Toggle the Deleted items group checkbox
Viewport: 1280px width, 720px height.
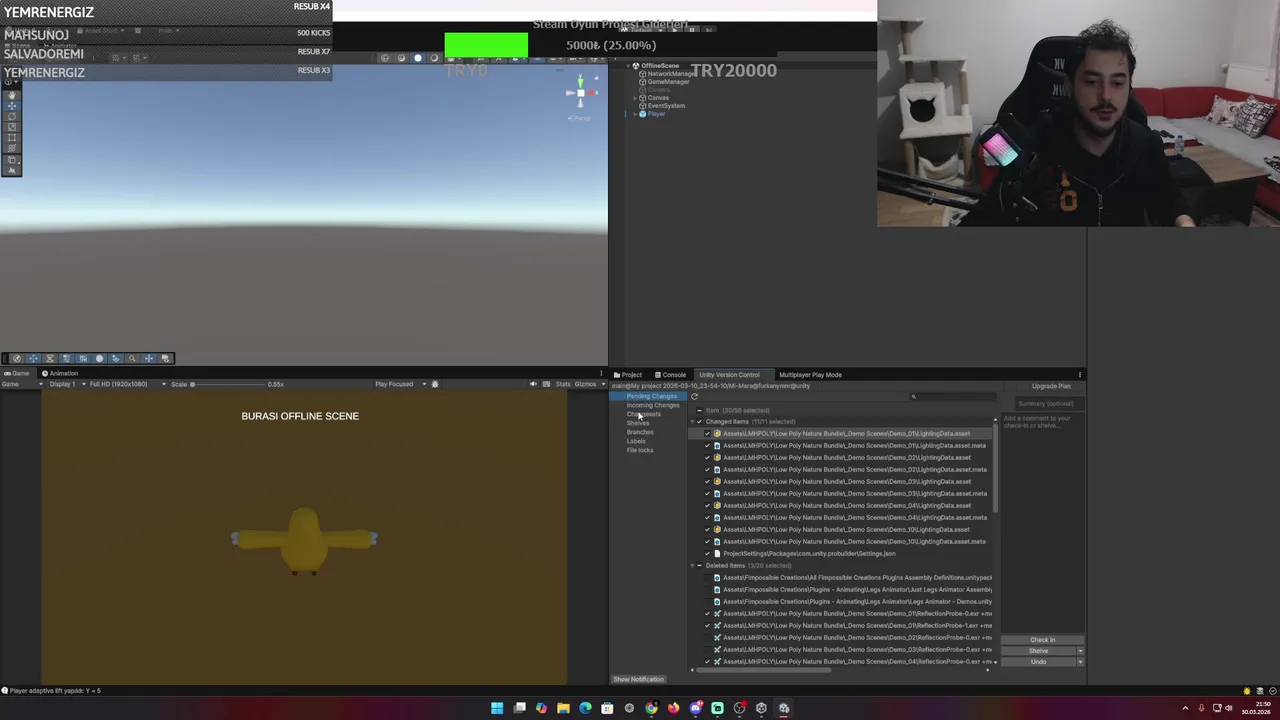click(x=699, y=566)
